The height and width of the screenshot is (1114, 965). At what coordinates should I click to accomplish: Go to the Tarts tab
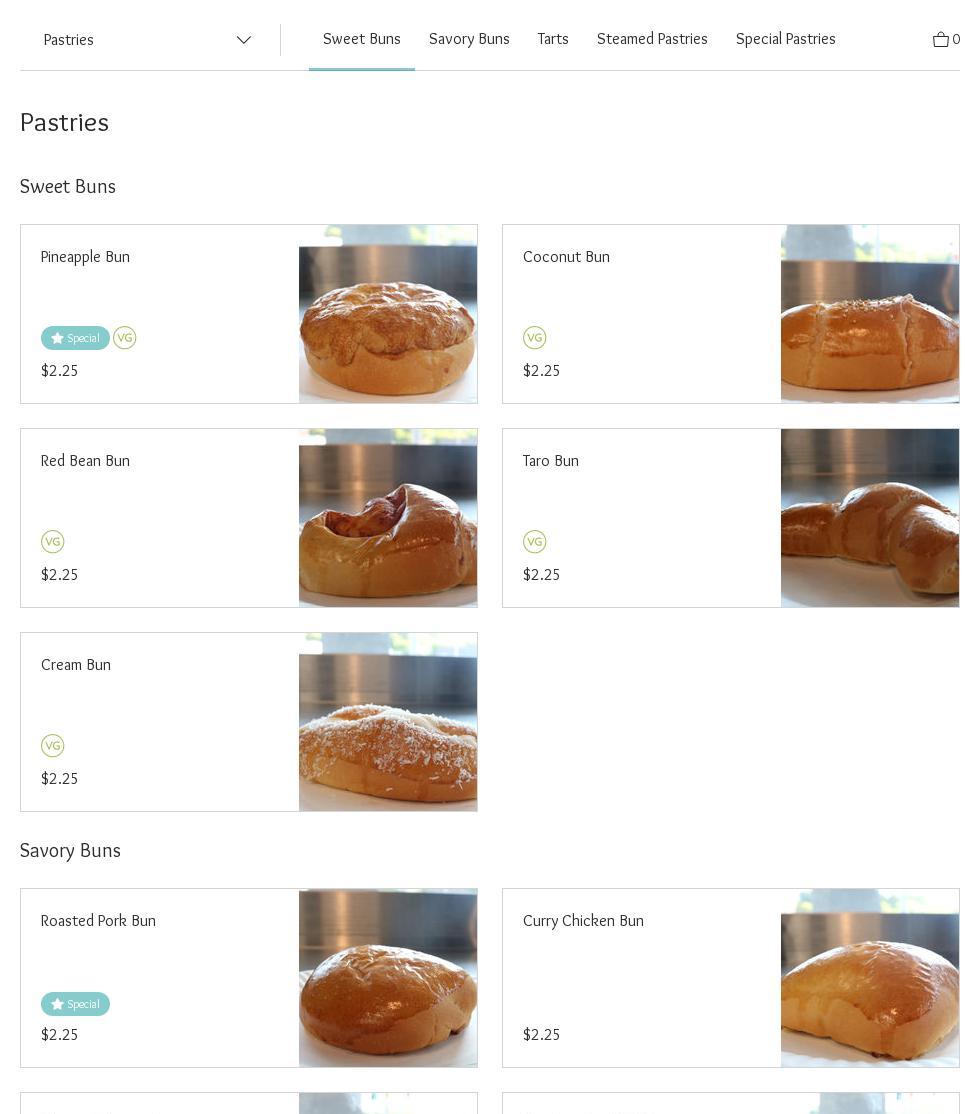(x=553, y=39)
